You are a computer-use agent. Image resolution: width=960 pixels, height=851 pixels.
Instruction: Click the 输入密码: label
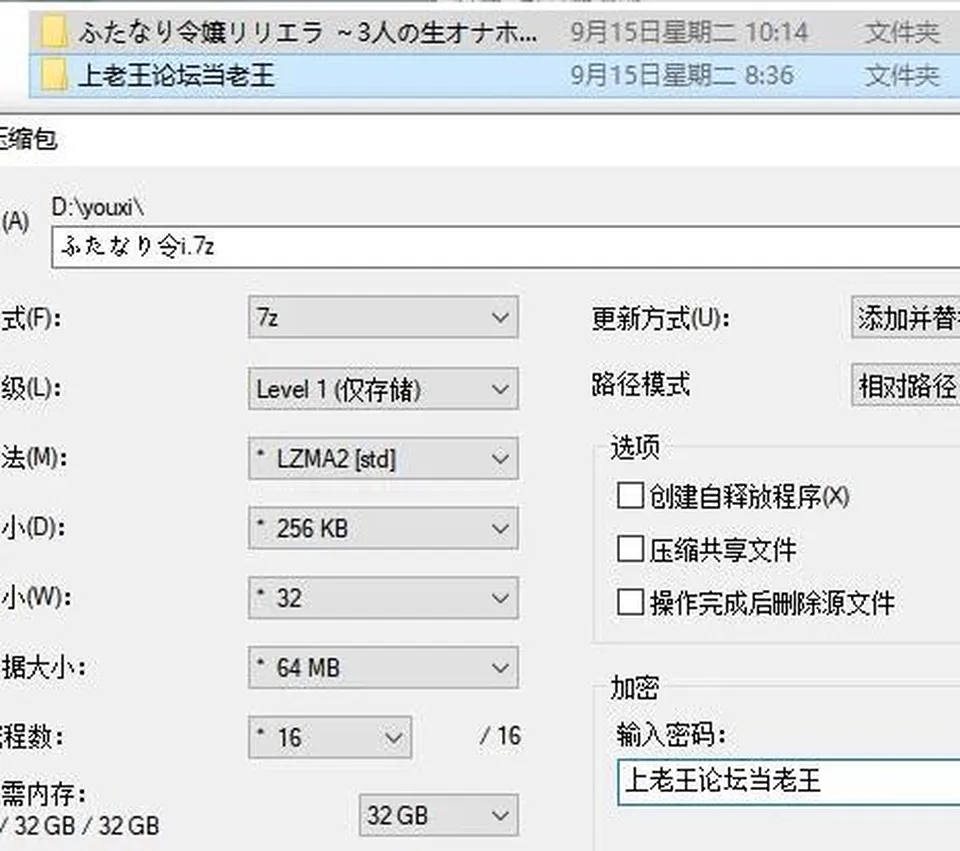(671, 735)
